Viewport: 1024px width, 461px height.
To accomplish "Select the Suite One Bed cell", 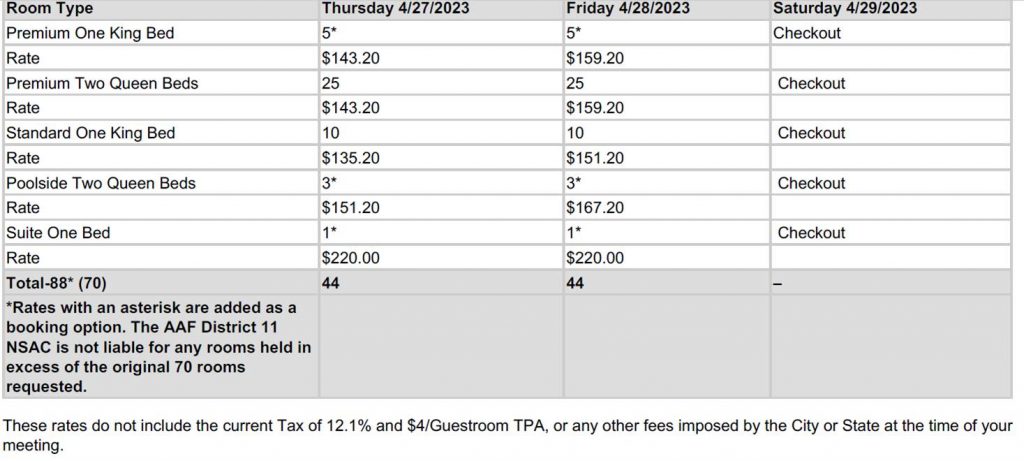I will (x=161, y=232).
